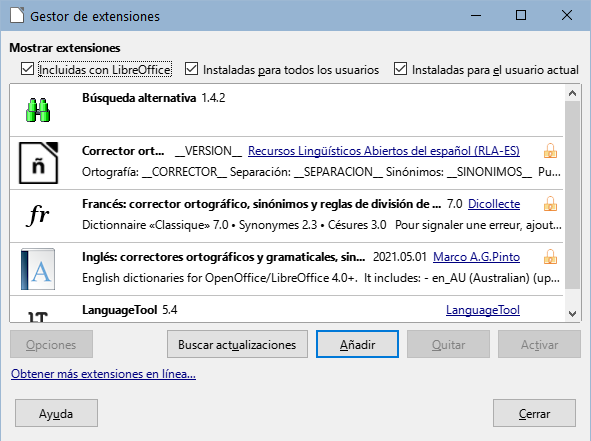Click English dictionaries for OpenOffice description

click(x=321, y=278)
